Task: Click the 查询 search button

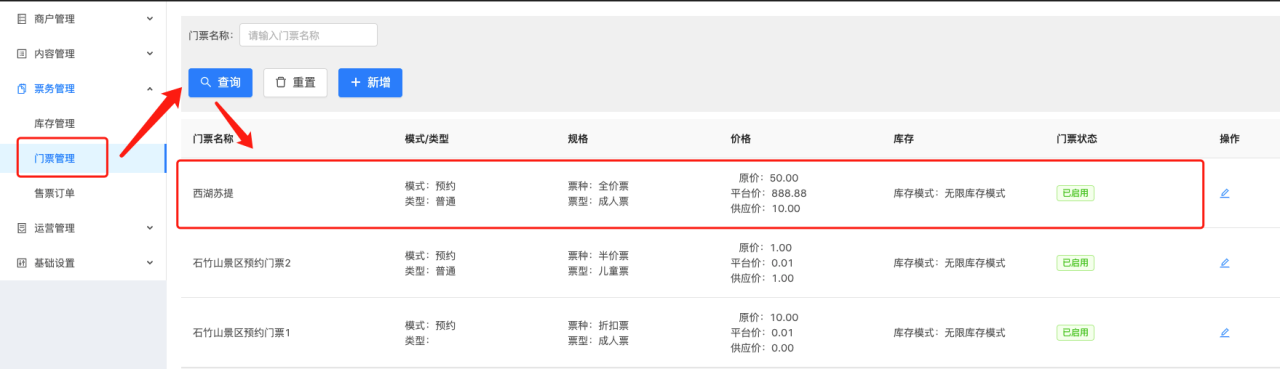Action: [x=221, y=82]
